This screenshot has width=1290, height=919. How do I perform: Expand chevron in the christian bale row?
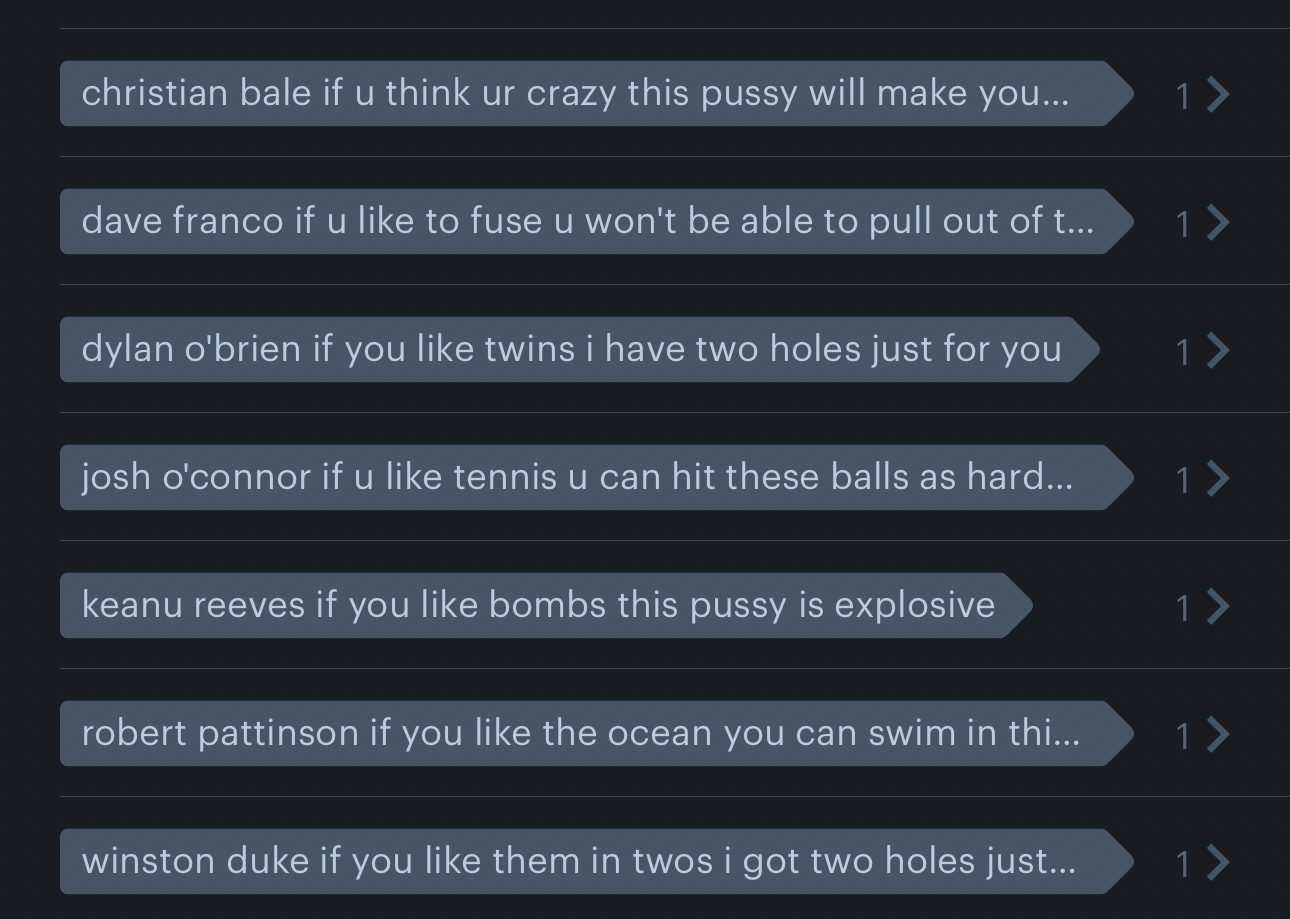click(1218, 95)
